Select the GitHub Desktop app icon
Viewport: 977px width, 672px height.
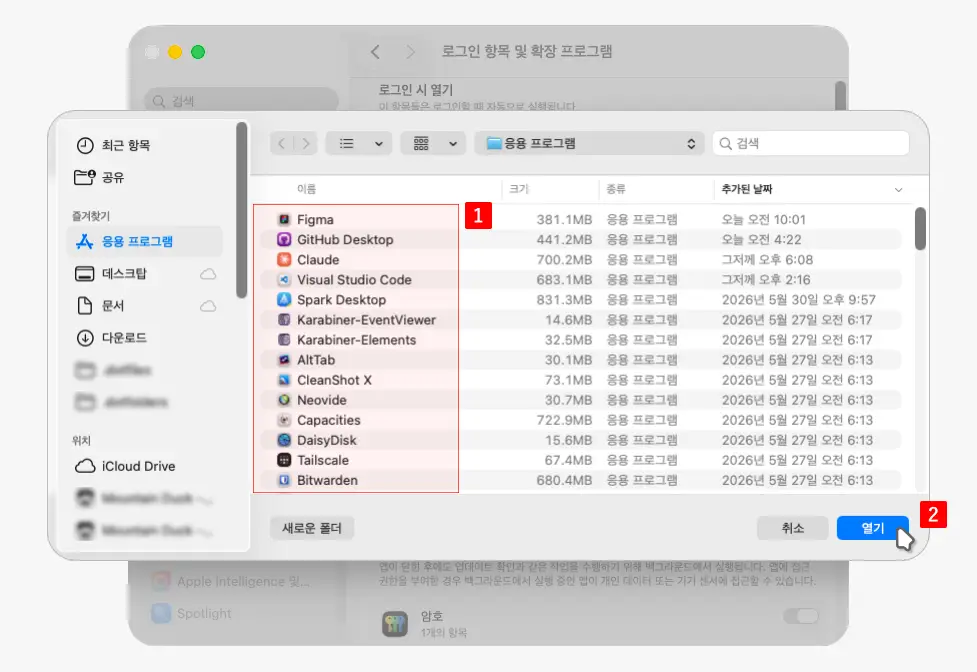pyautogui.click(x=284, y=239)
